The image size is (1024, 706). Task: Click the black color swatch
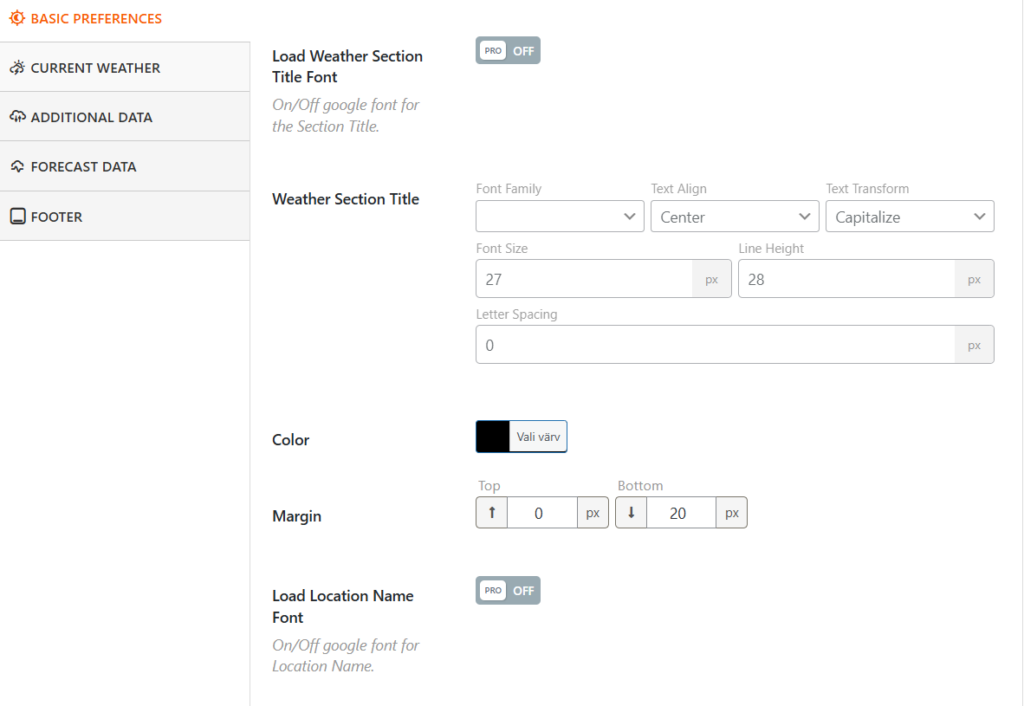[x=493, y=437]
